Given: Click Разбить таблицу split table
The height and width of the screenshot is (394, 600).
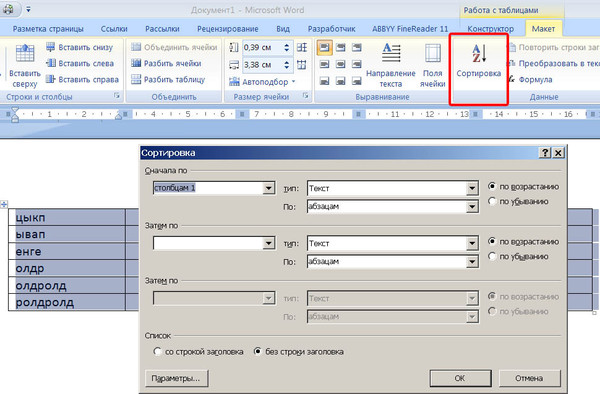Looking at the screenshot, I should click(168, 80).
